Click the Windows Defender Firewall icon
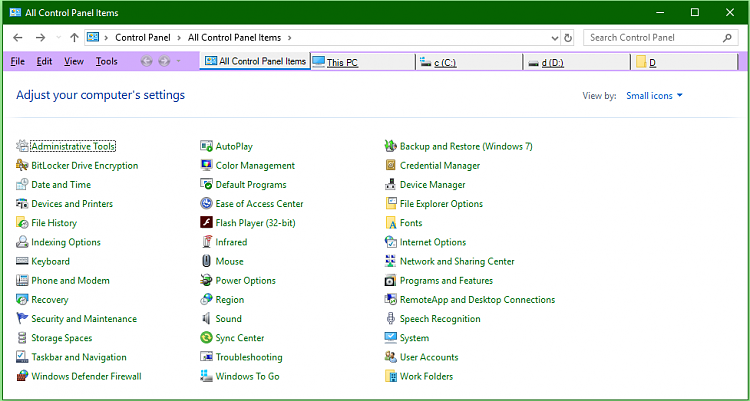Image resolution: width=750 pixels, height=401 pixels. (x=22, y=376)
